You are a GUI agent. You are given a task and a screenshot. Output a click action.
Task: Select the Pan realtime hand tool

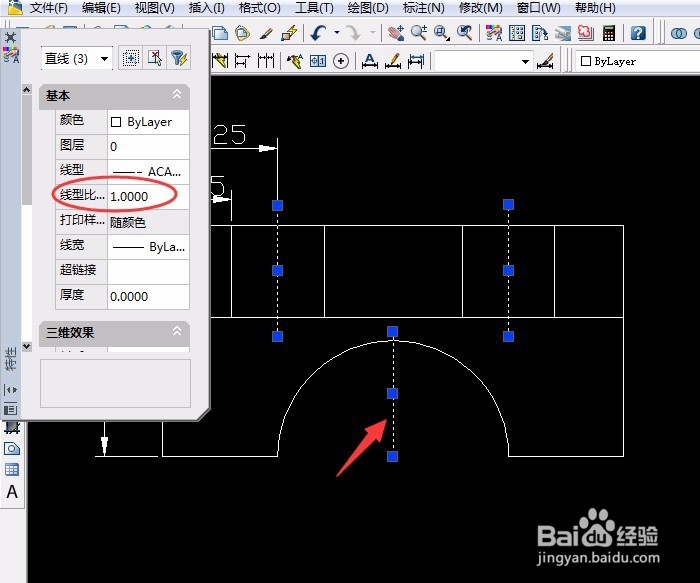coord(396,33)
